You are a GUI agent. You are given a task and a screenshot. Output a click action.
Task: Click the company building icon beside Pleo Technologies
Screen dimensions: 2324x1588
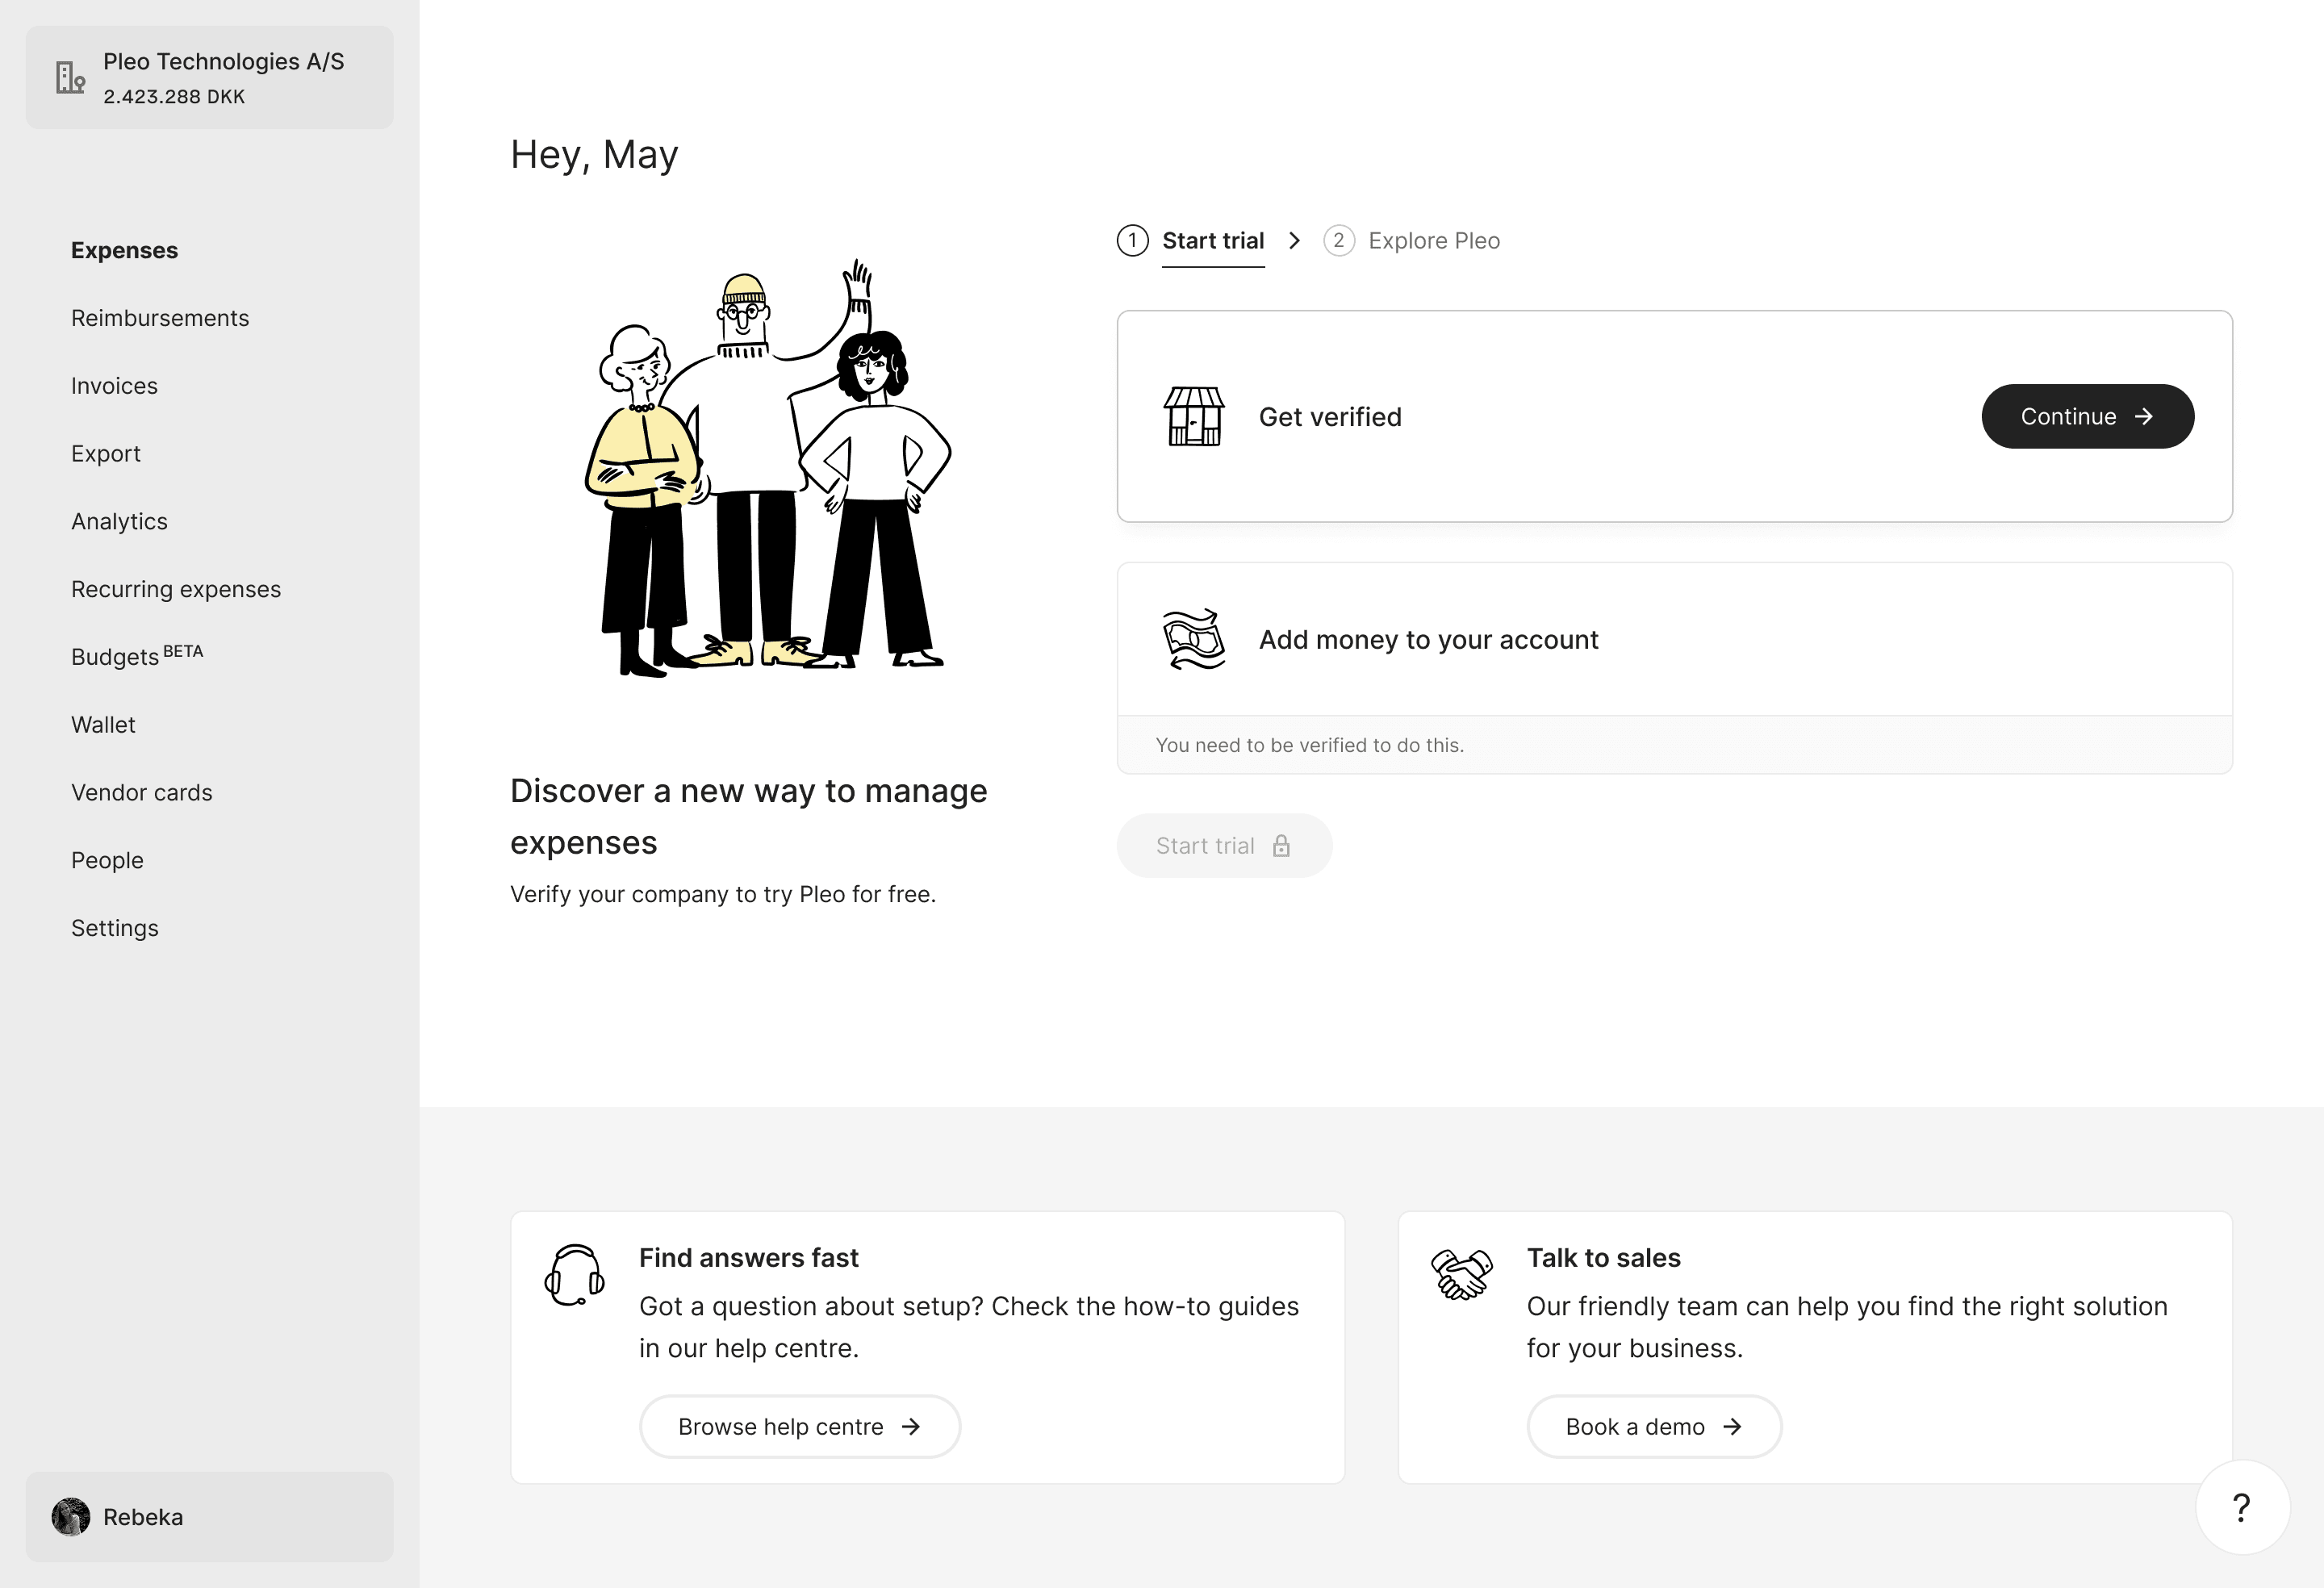click(70, 78)
